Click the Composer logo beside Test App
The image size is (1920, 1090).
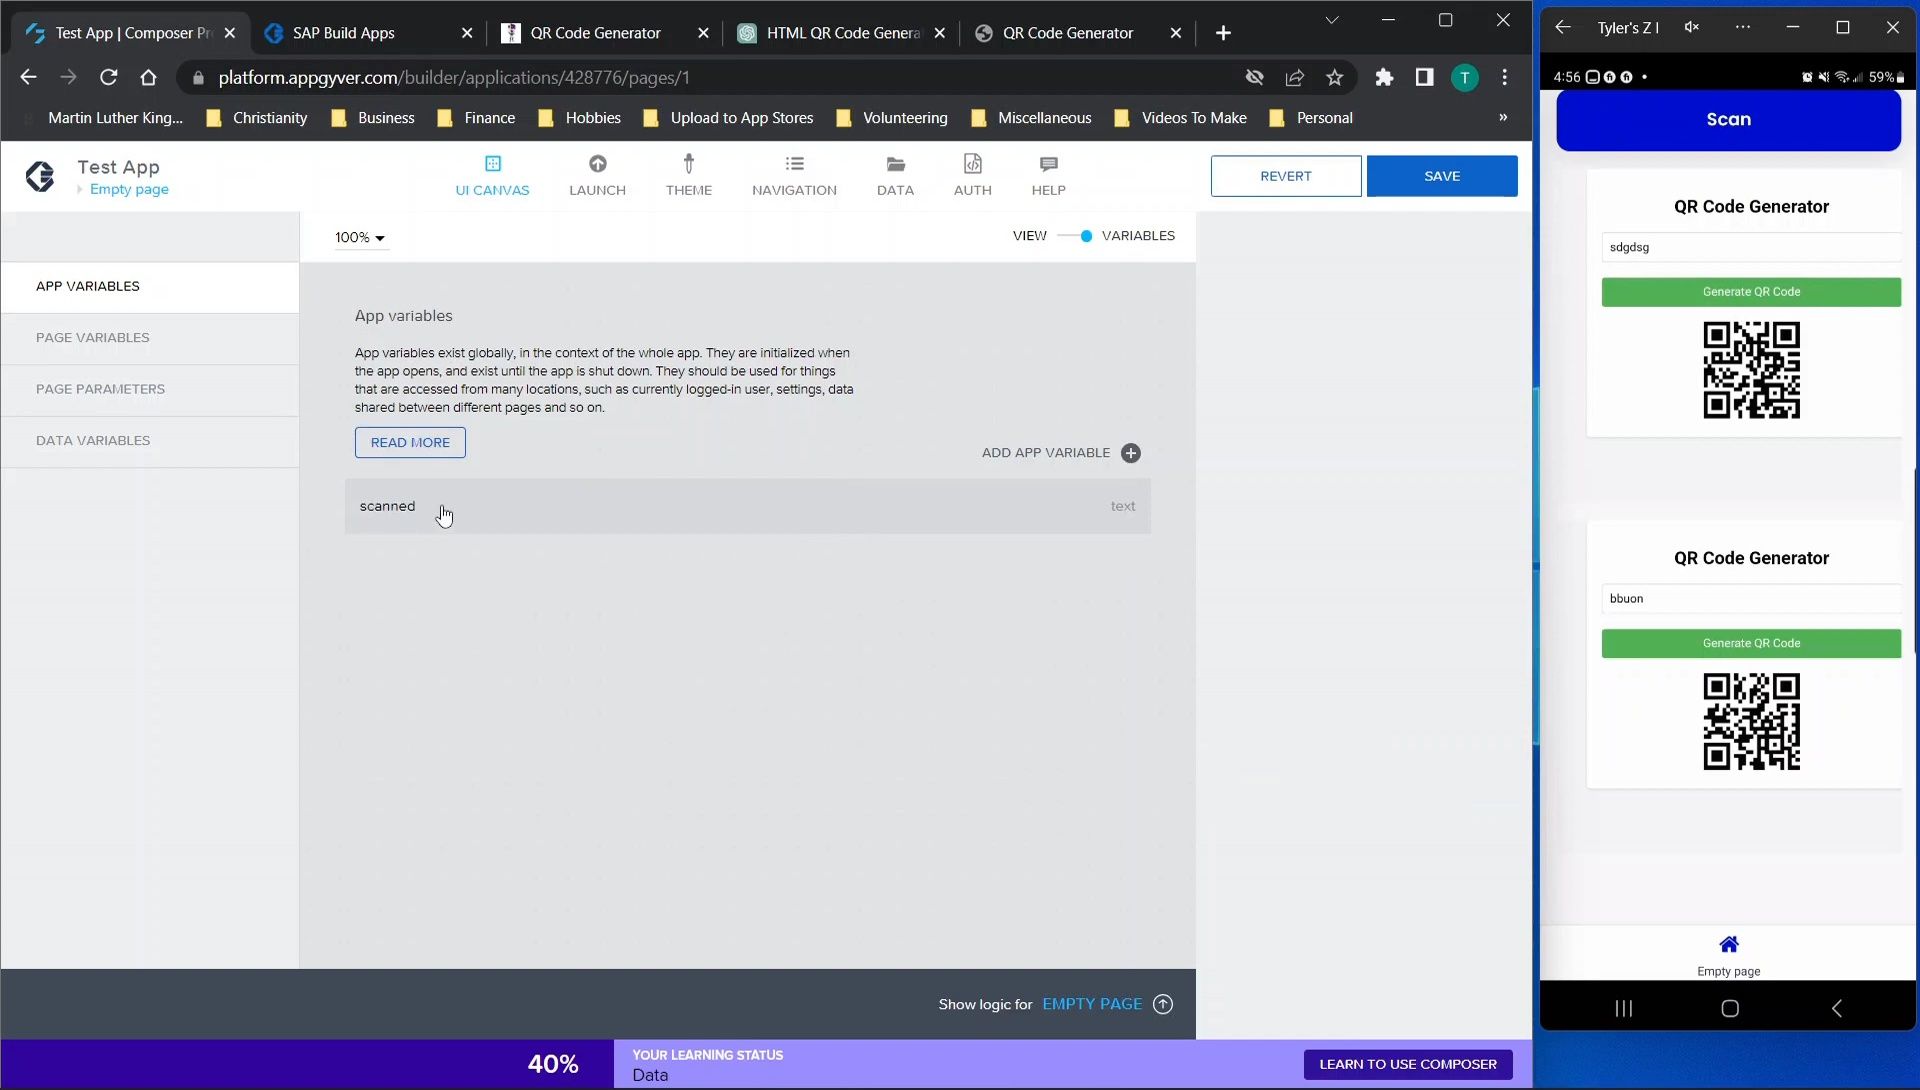40,176
